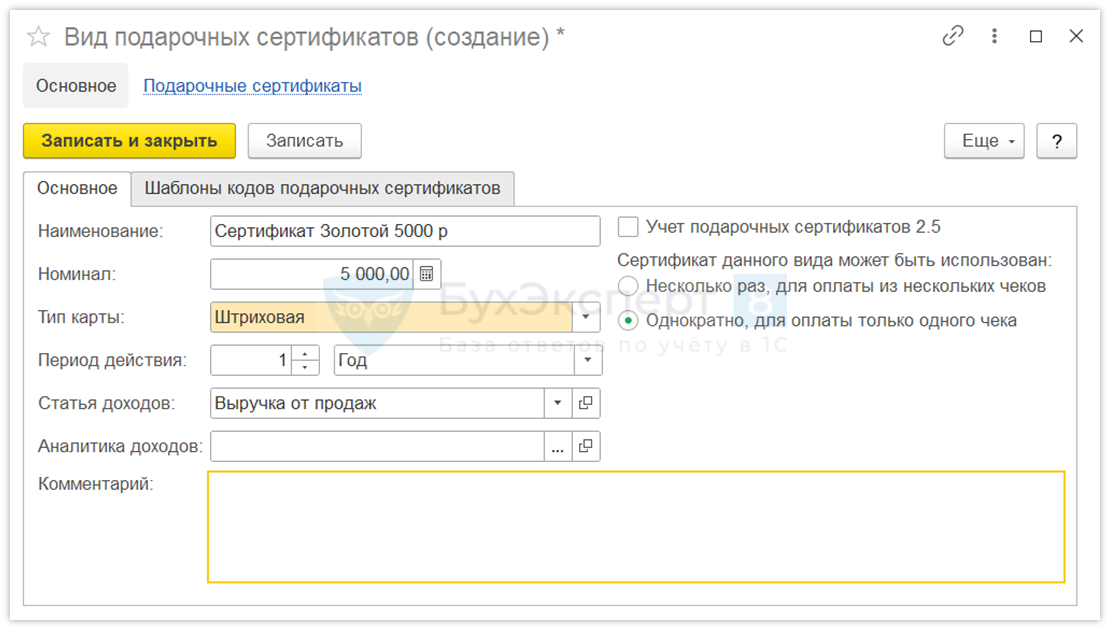Add form to favorites with star icon
The height and width of the screenshot is (630, 1110).
click(x=38, y=37)
